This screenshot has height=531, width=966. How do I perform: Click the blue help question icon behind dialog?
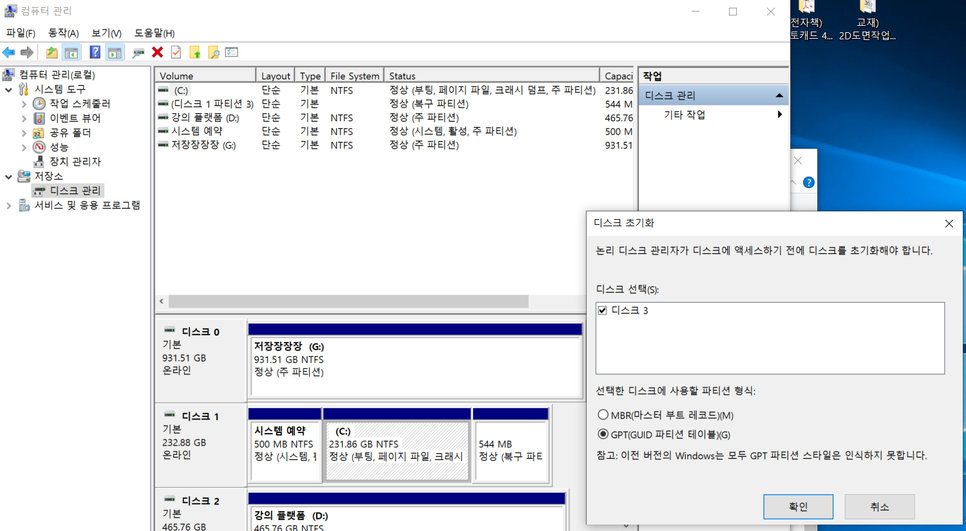pos(809,182)
